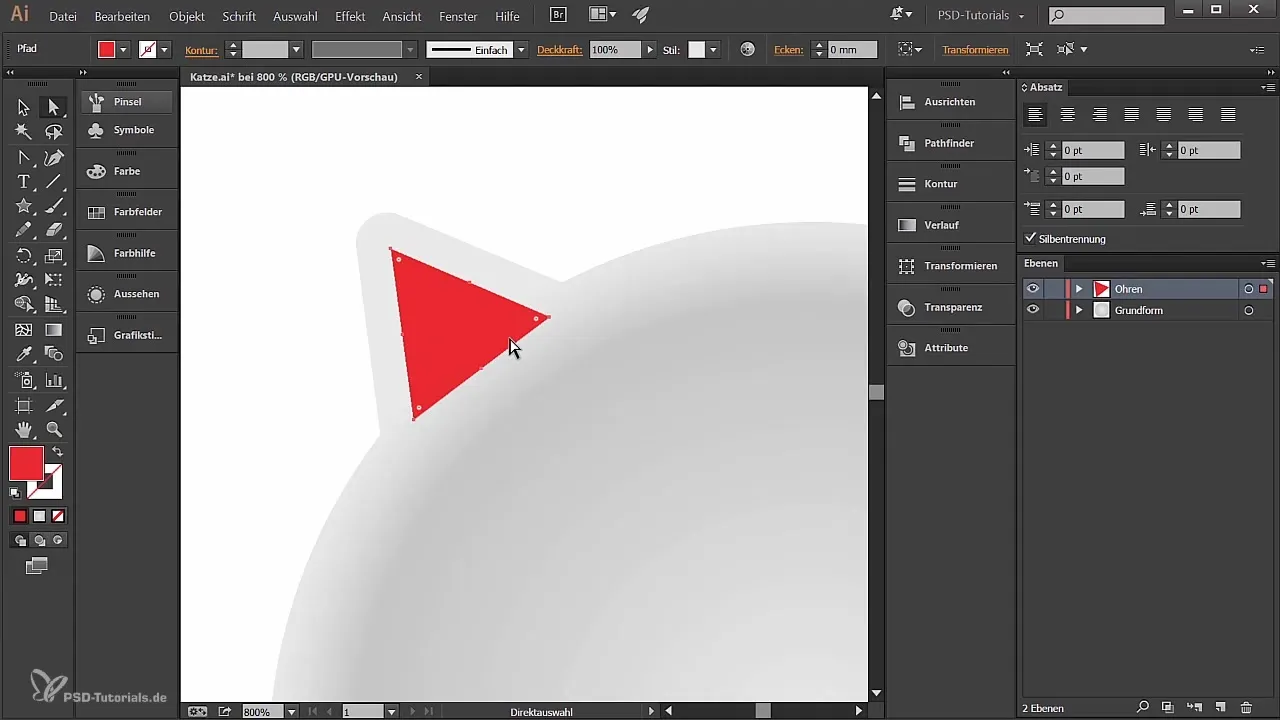Open the Transparenz panel

(x=950, y=307)
